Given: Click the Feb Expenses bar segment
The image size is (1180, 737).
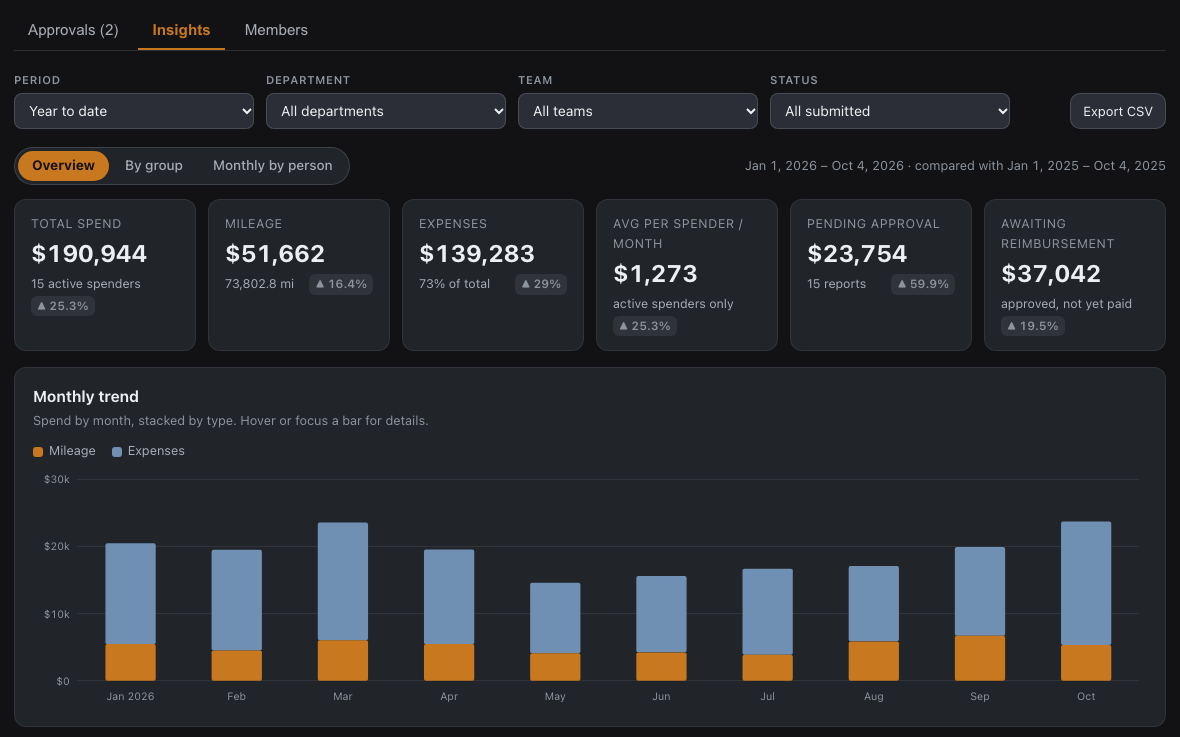Looking at the screenshot, I should pos(236,601).
